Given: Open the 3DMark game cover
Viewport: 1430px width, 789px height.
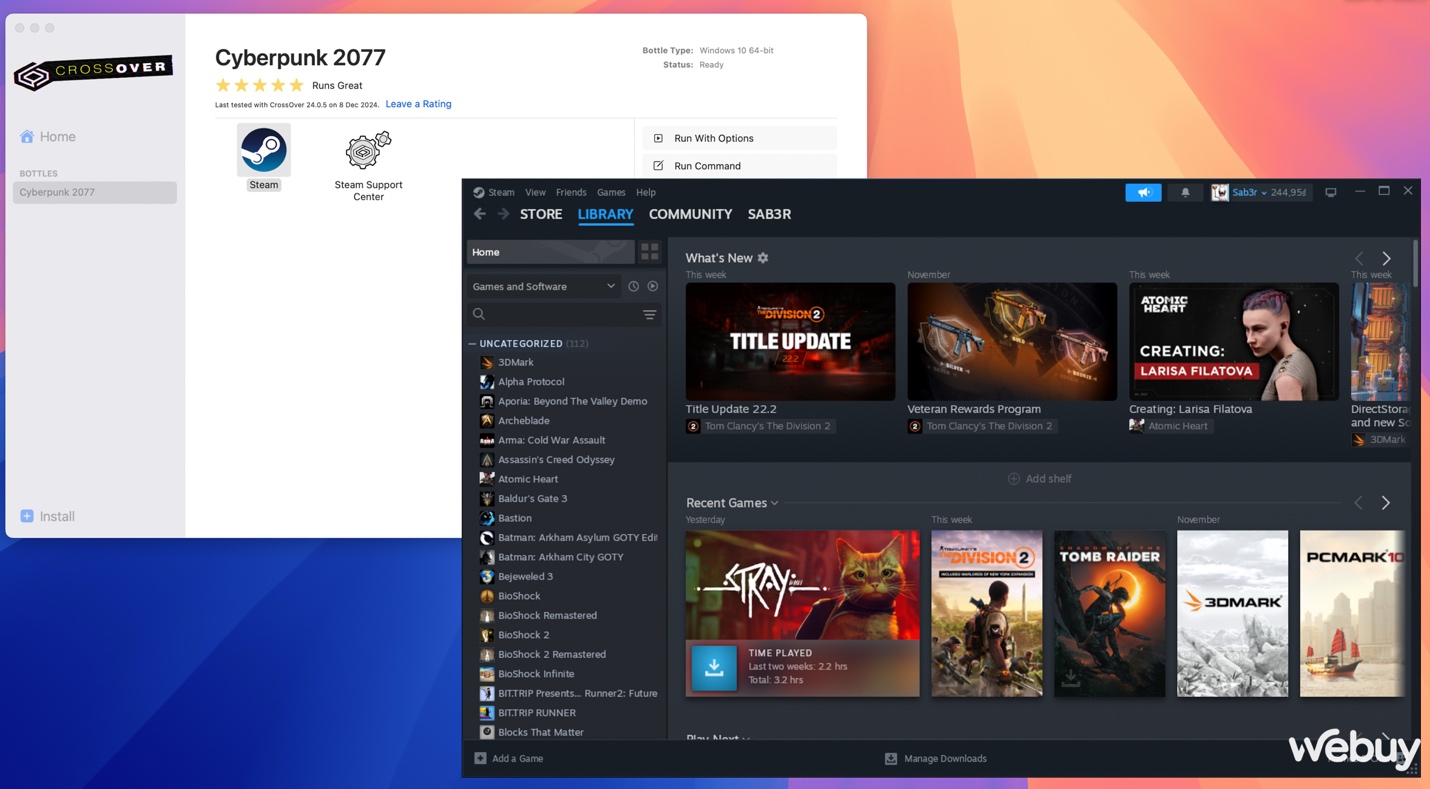Looking at the screenshot, I should 1233,613.
